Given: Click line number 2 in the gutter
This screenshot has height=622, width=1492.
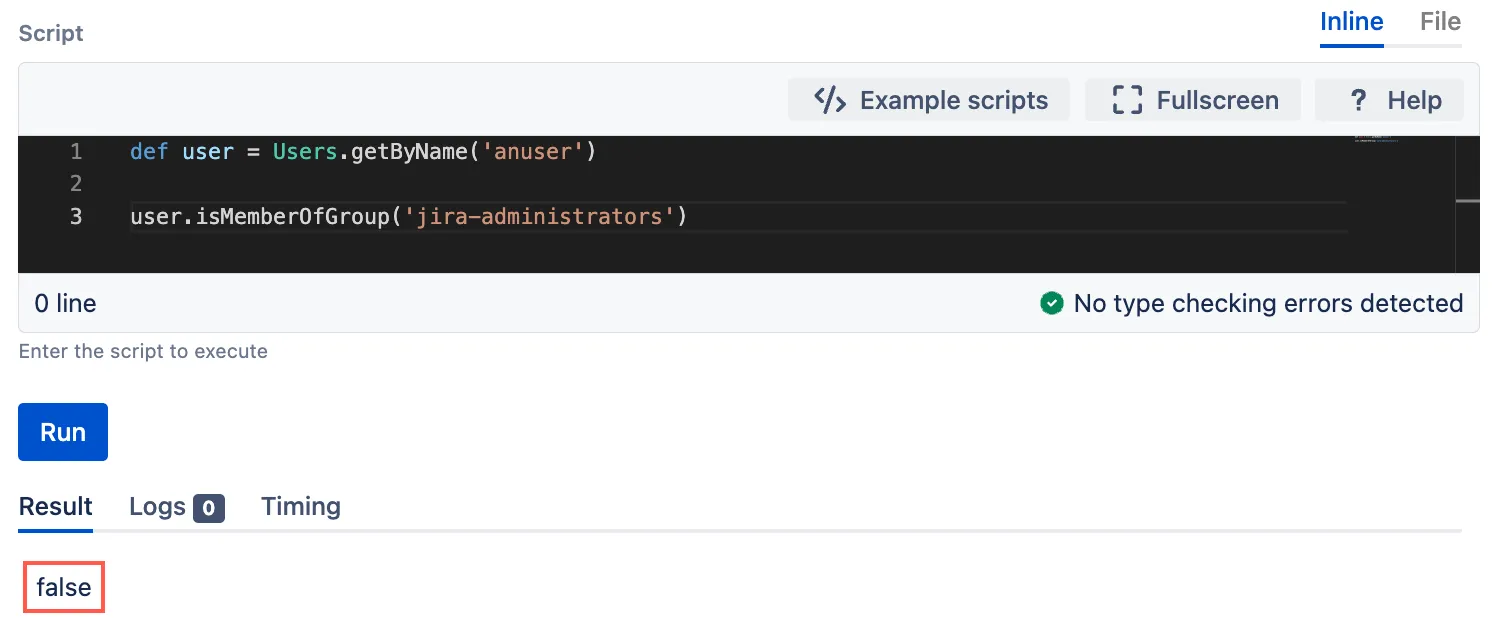Looking at the screenshot, I should pos(76,184).
